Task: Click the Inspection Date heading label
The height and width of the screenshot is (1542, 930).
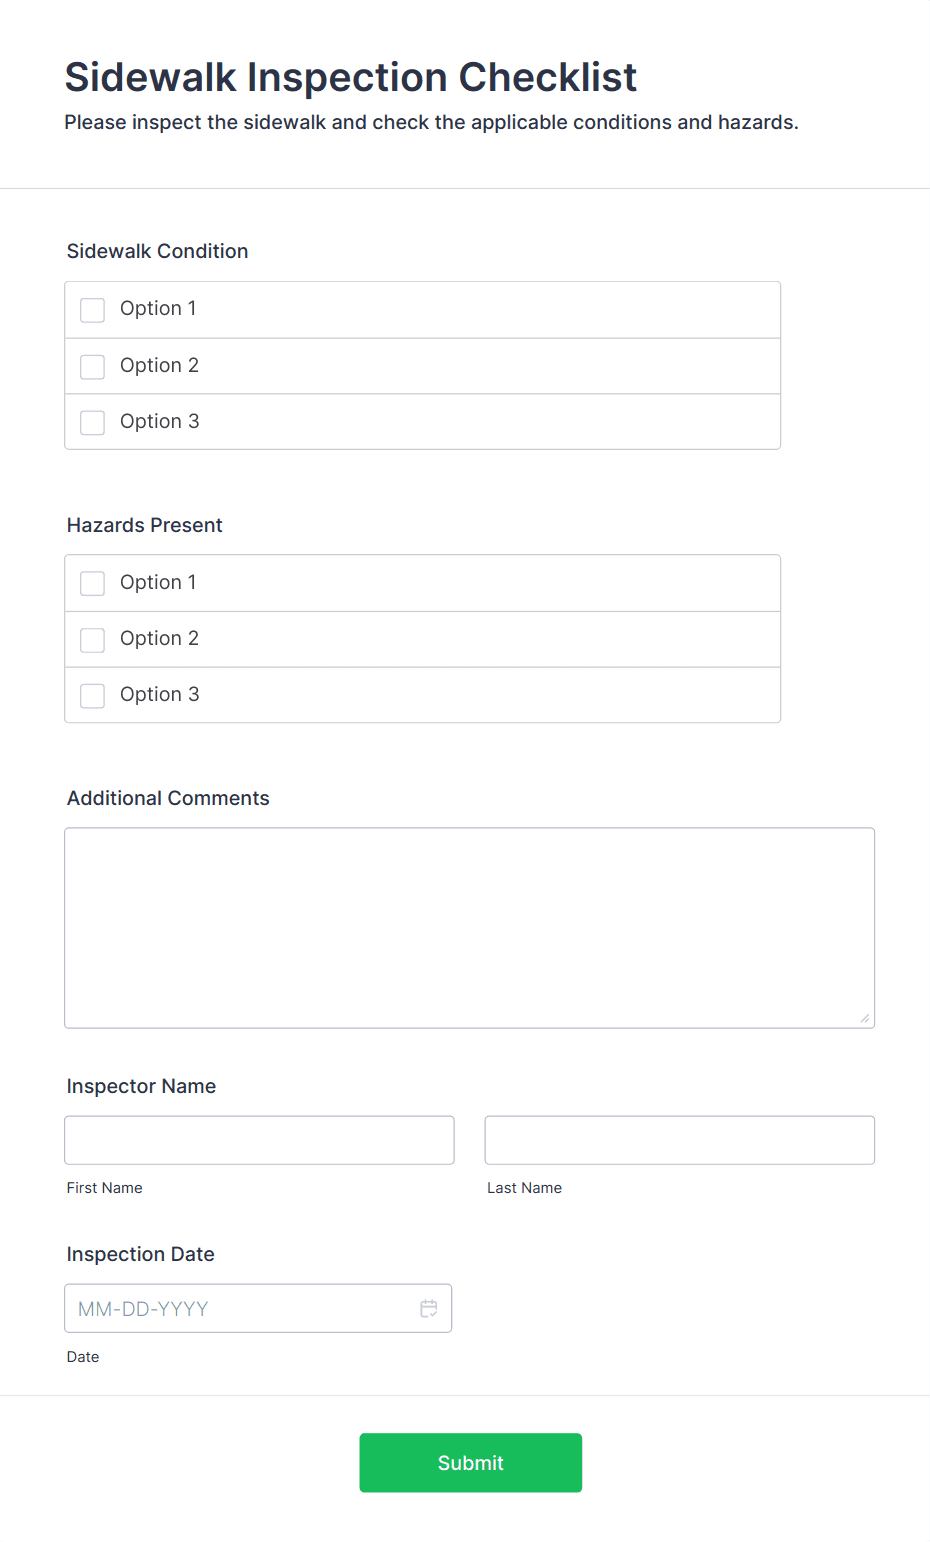Action: click(x=140, y=1254)
